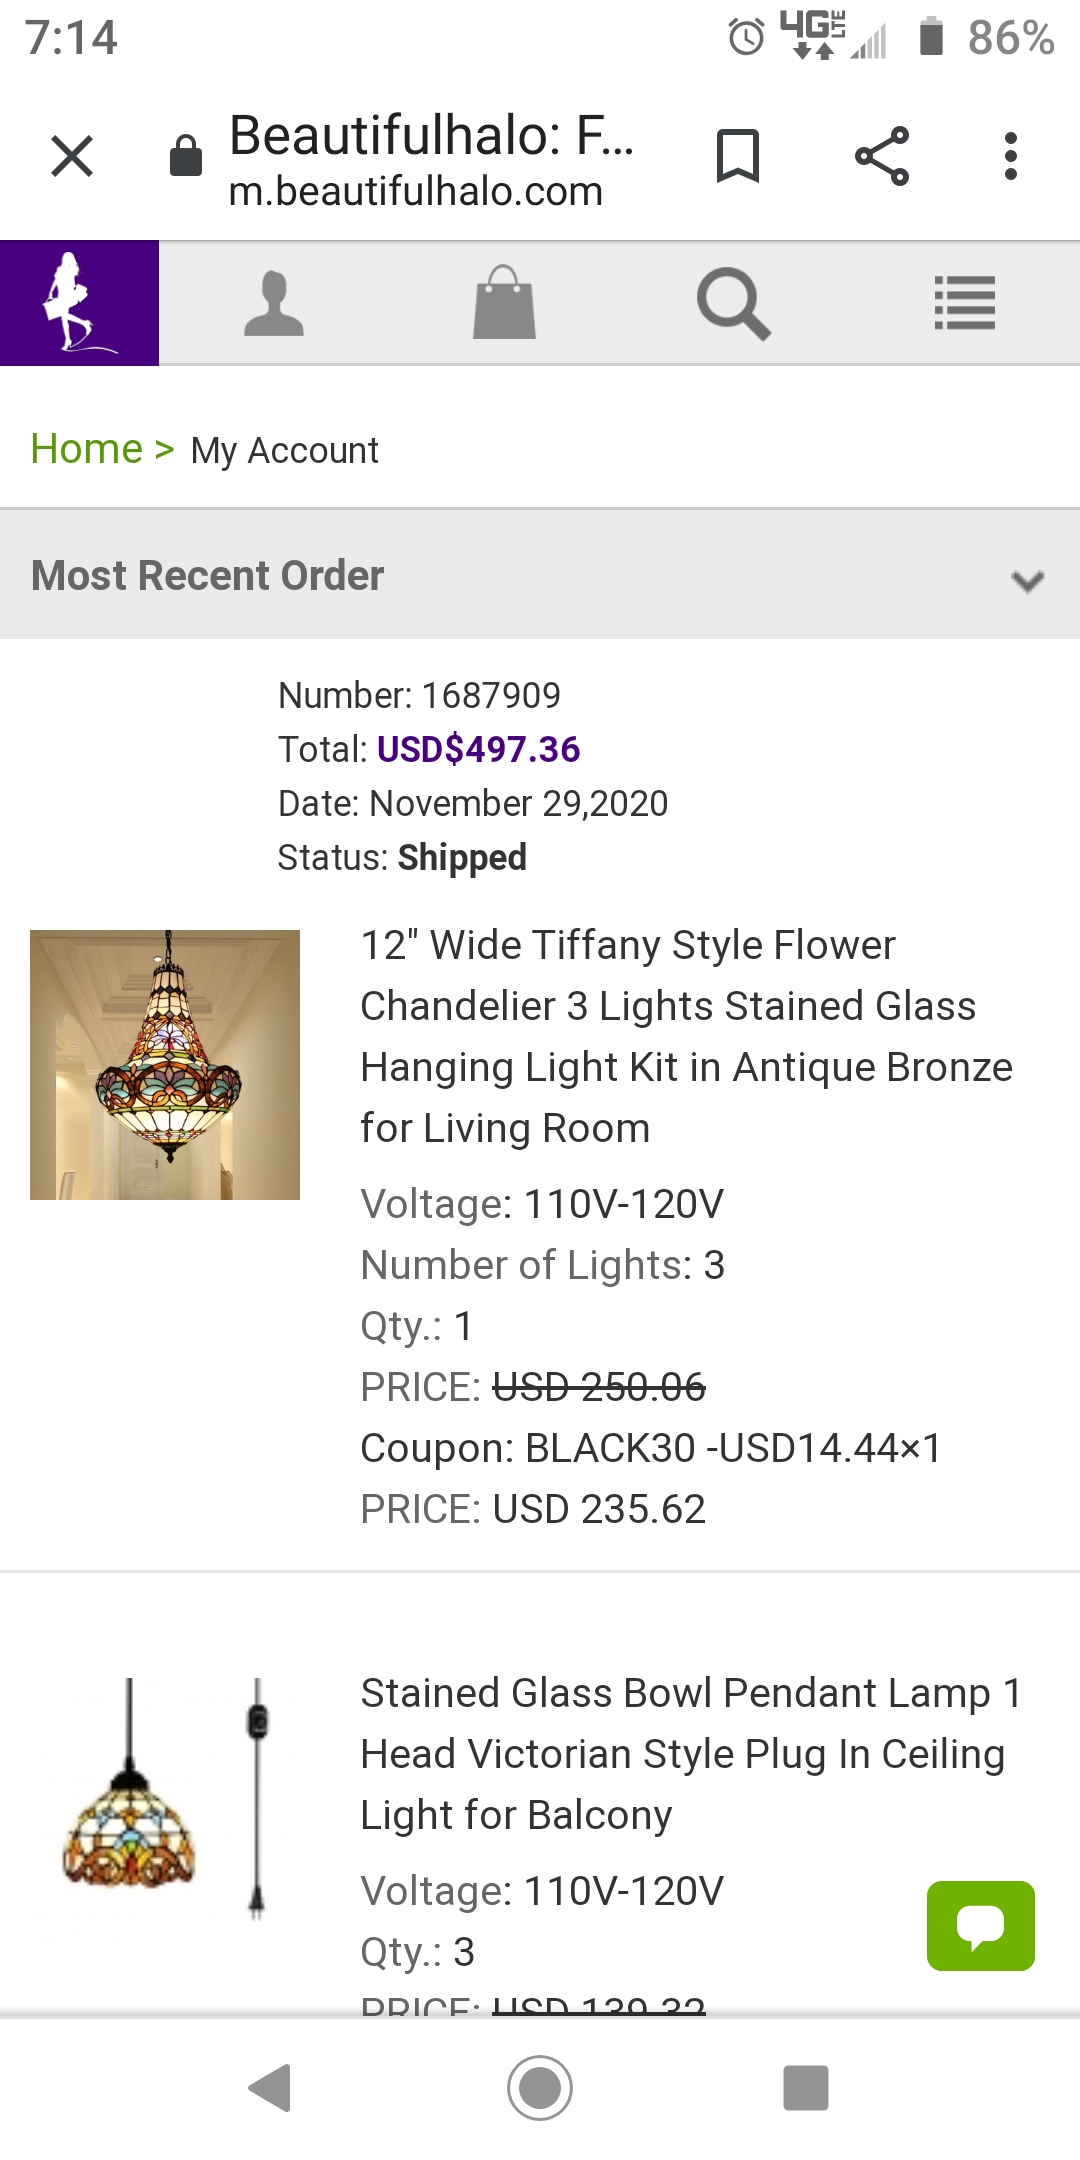
Task: Open the green live chat button
Action: pos(980,1926)
